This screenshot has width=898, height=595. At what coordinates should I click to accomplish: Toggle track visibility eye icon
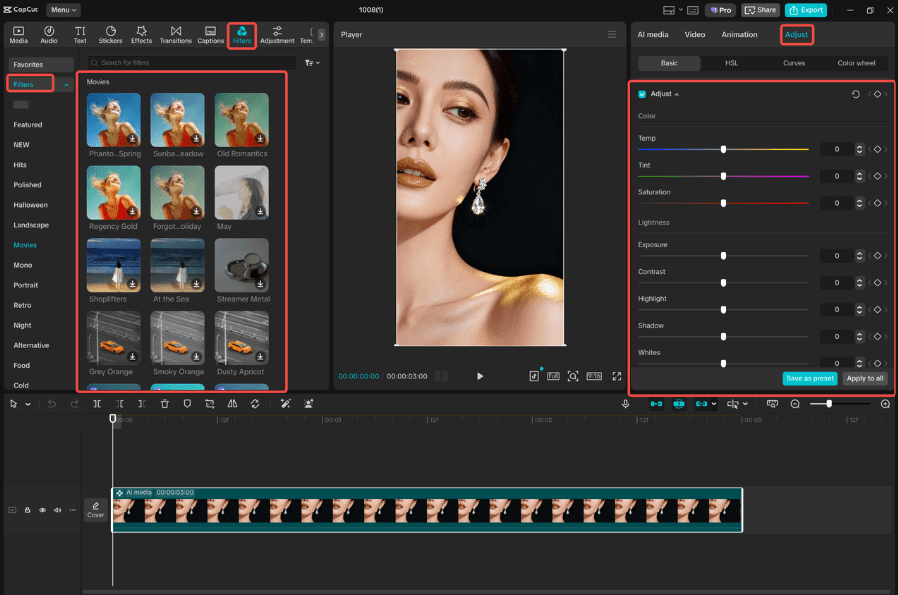(42, 510)
